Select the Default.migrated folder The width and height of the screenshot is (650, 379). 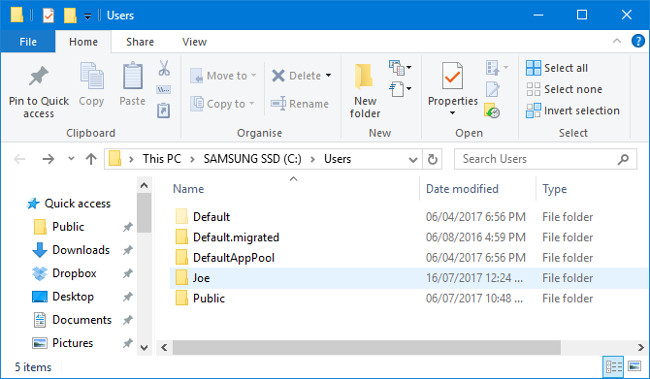tap(227, 237)
